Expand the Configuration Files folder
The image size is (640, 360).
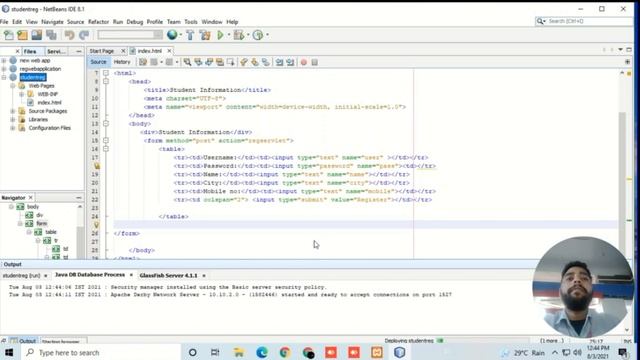(x=13, y=128)
